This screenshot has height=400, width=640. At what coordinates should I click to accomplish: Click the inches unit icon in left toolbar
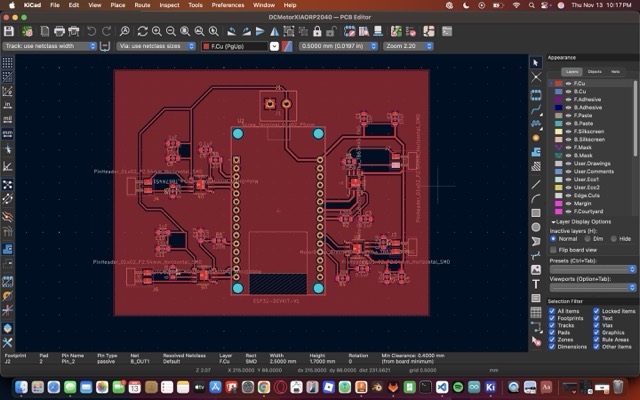pos(7,105)
